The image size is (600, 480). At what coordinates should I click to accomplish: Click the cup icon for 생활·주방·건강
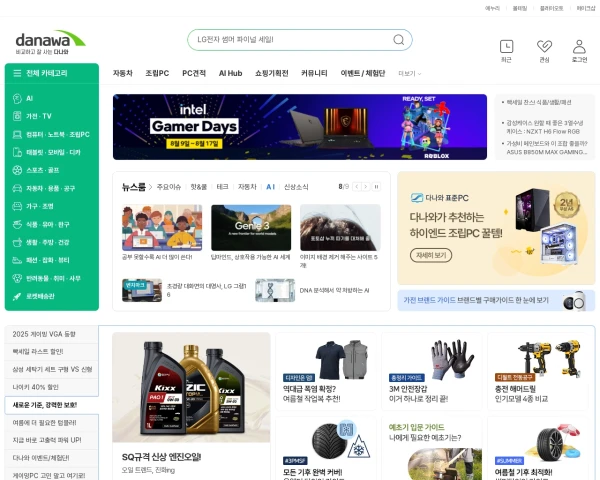coord(17,242)
